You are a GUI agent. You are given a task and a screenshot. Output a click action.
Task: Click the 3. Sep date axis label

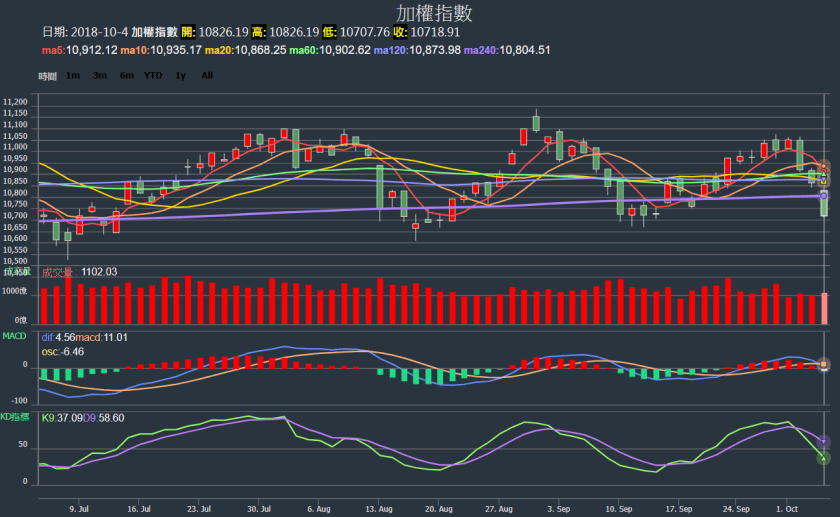pos(559,507)
